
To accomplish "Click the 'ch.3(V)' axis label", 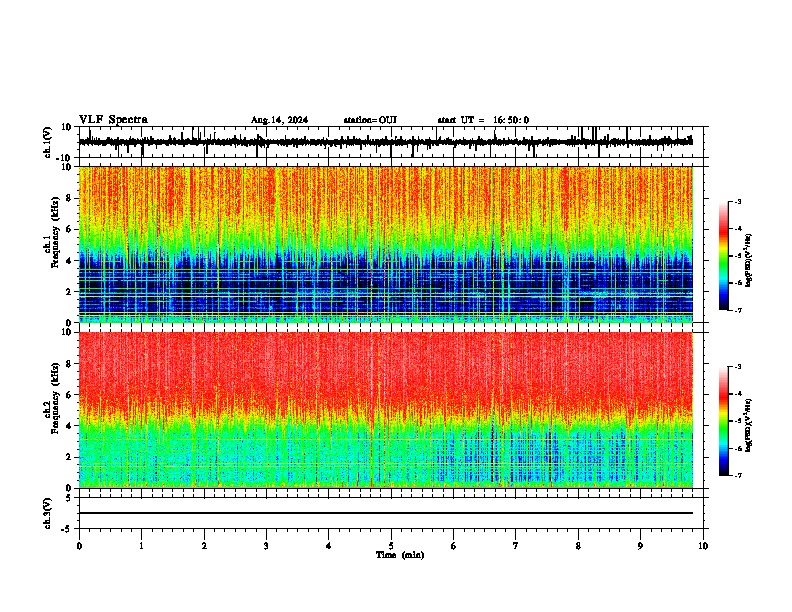I will tap(48, 513).
